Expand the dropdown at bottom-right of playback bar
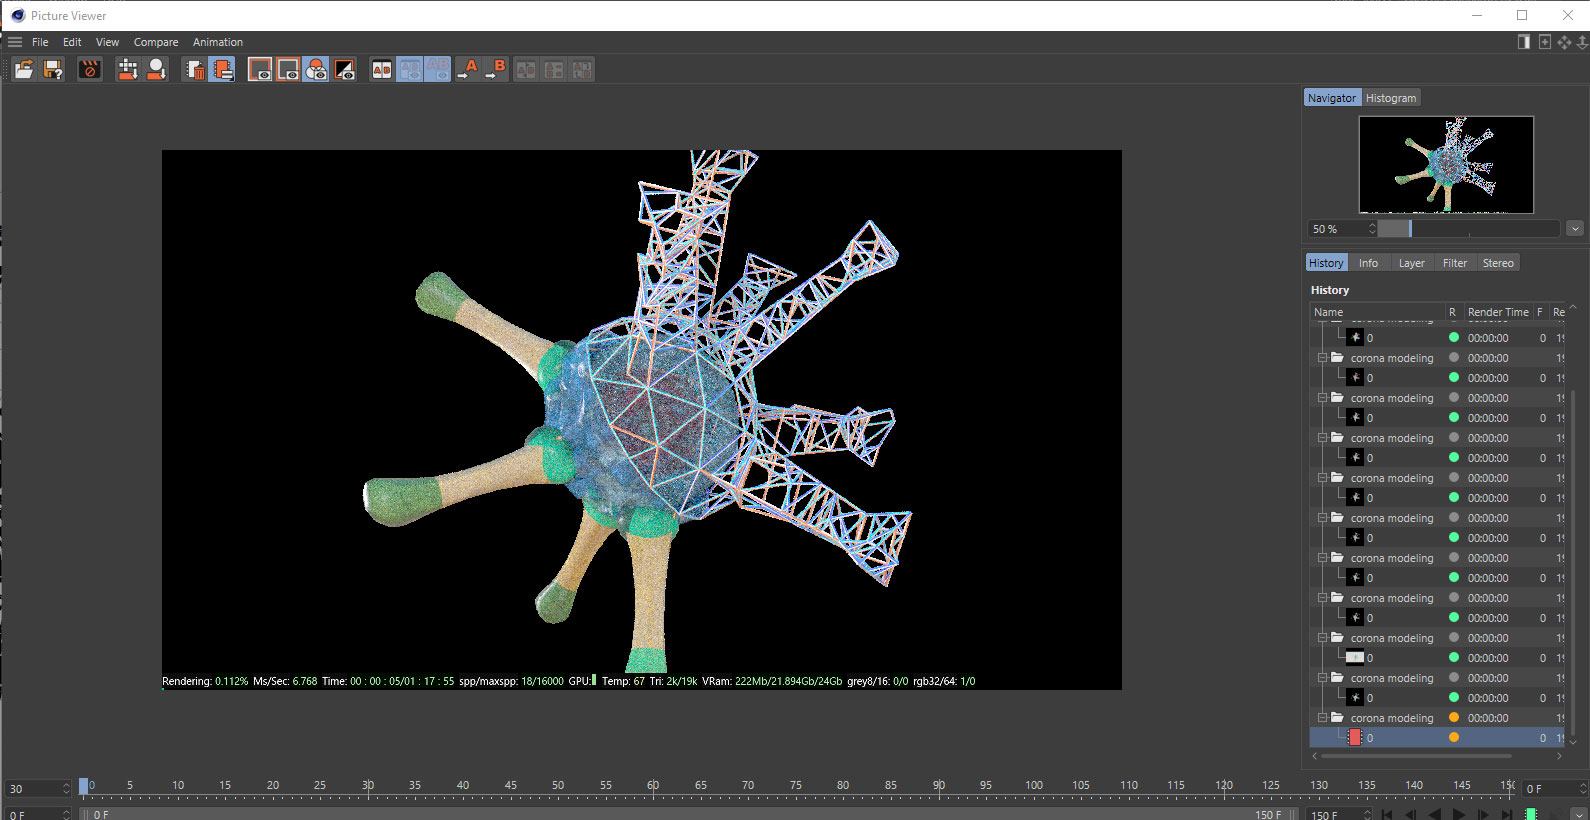Viewport: 1590px width, 820px height. [x=1578, y=814]
